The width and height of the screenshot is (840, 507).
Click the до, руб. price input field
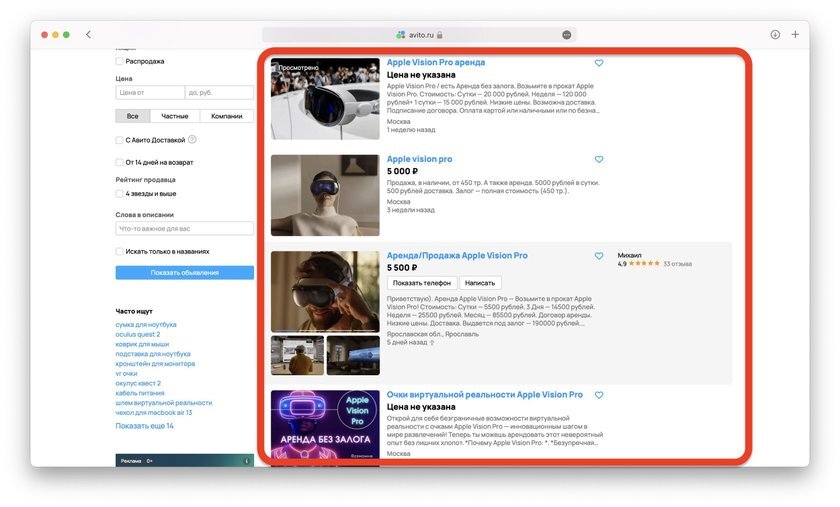pos(219,92)
